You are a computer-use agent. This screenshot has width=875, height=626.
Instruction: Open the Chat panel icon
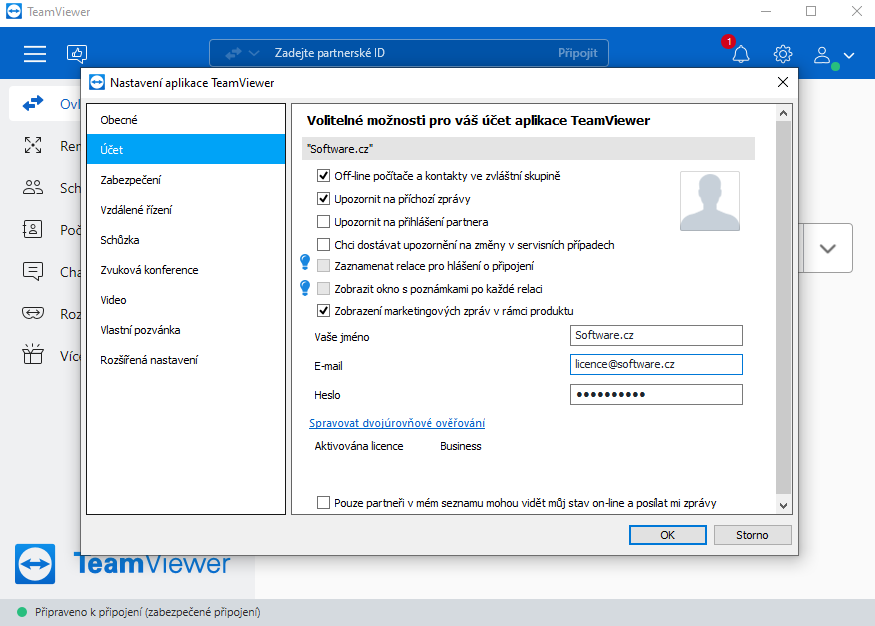pos(33,271)
